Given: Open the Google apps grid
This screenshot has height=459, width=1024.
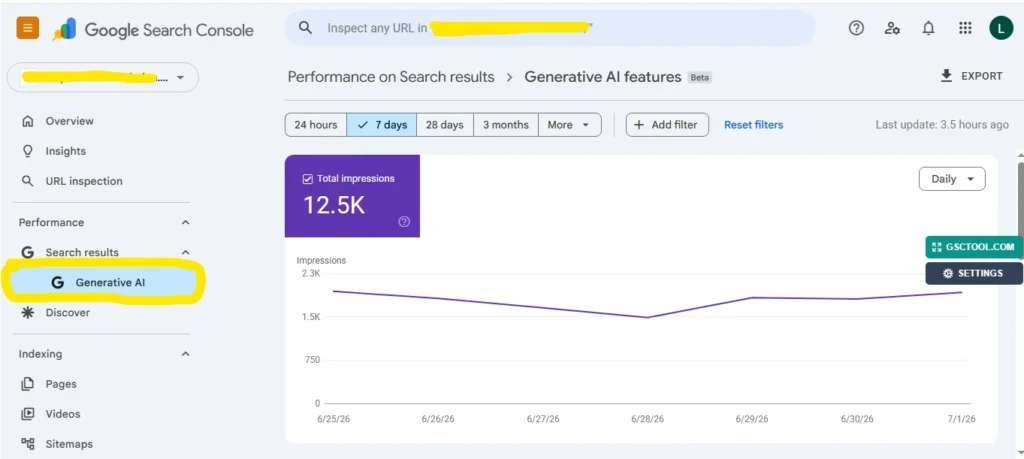Looking at the screenshot, I should [x=965, y=28].
